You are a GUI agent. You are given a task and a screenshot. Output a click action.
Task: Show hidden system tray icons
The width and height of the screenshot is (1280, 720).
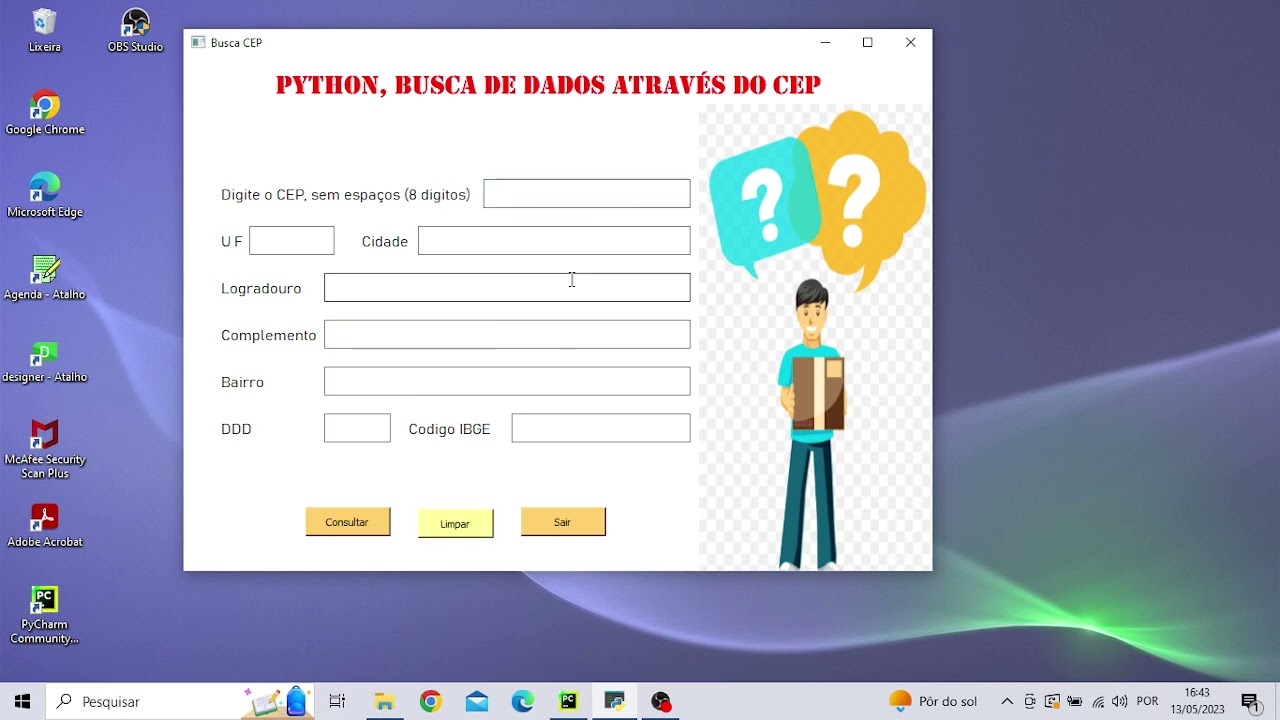coord(1007,701)
